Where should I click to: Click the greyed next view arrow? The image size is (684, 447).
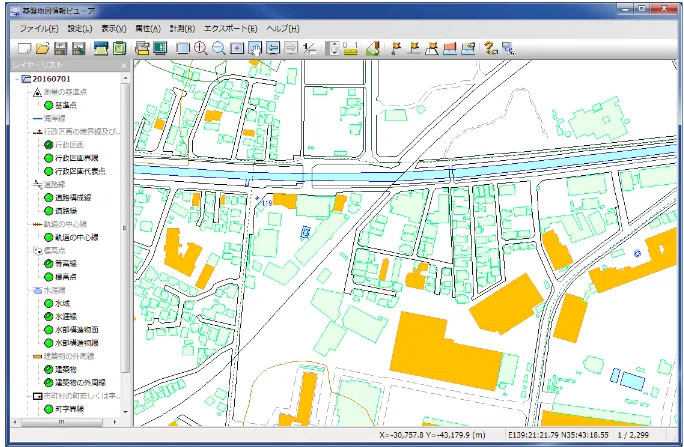pyautogui.click(x=291, y=48)
